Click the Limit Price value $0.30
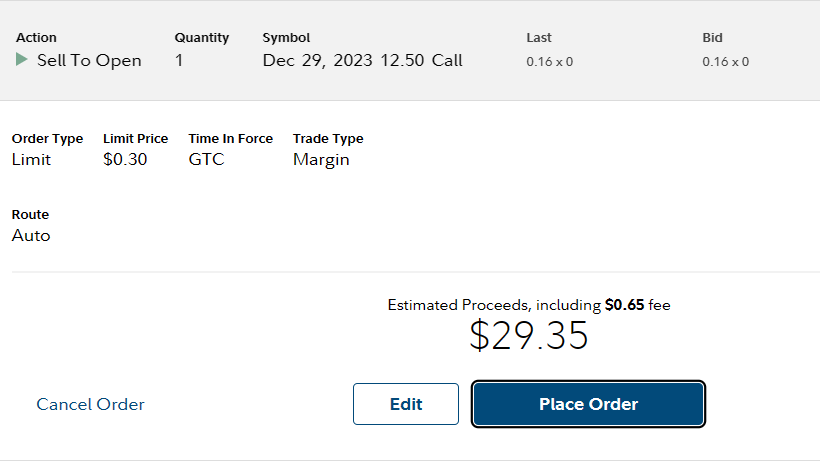Viewport: 820px width, 462px height. pyautogui.click(x=125, y=159)
